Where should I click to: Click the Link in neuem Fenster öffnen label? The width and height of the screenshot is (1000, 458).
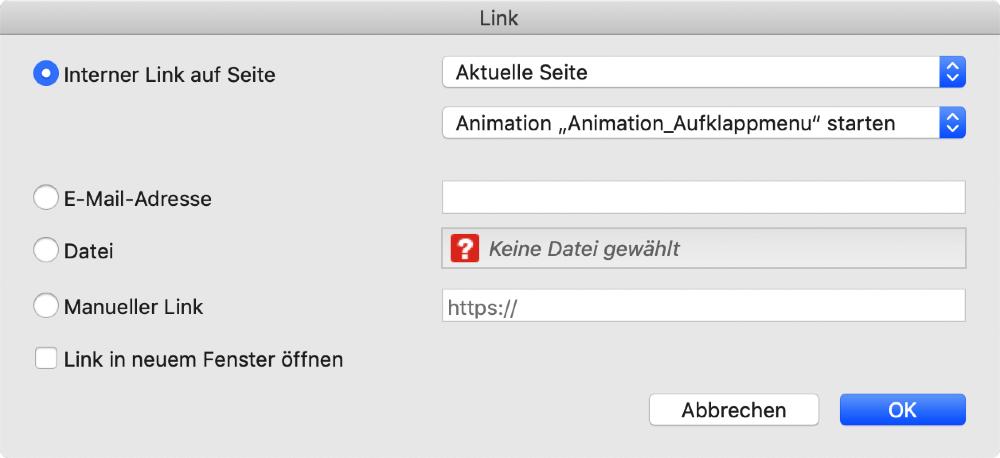[203, 358]
